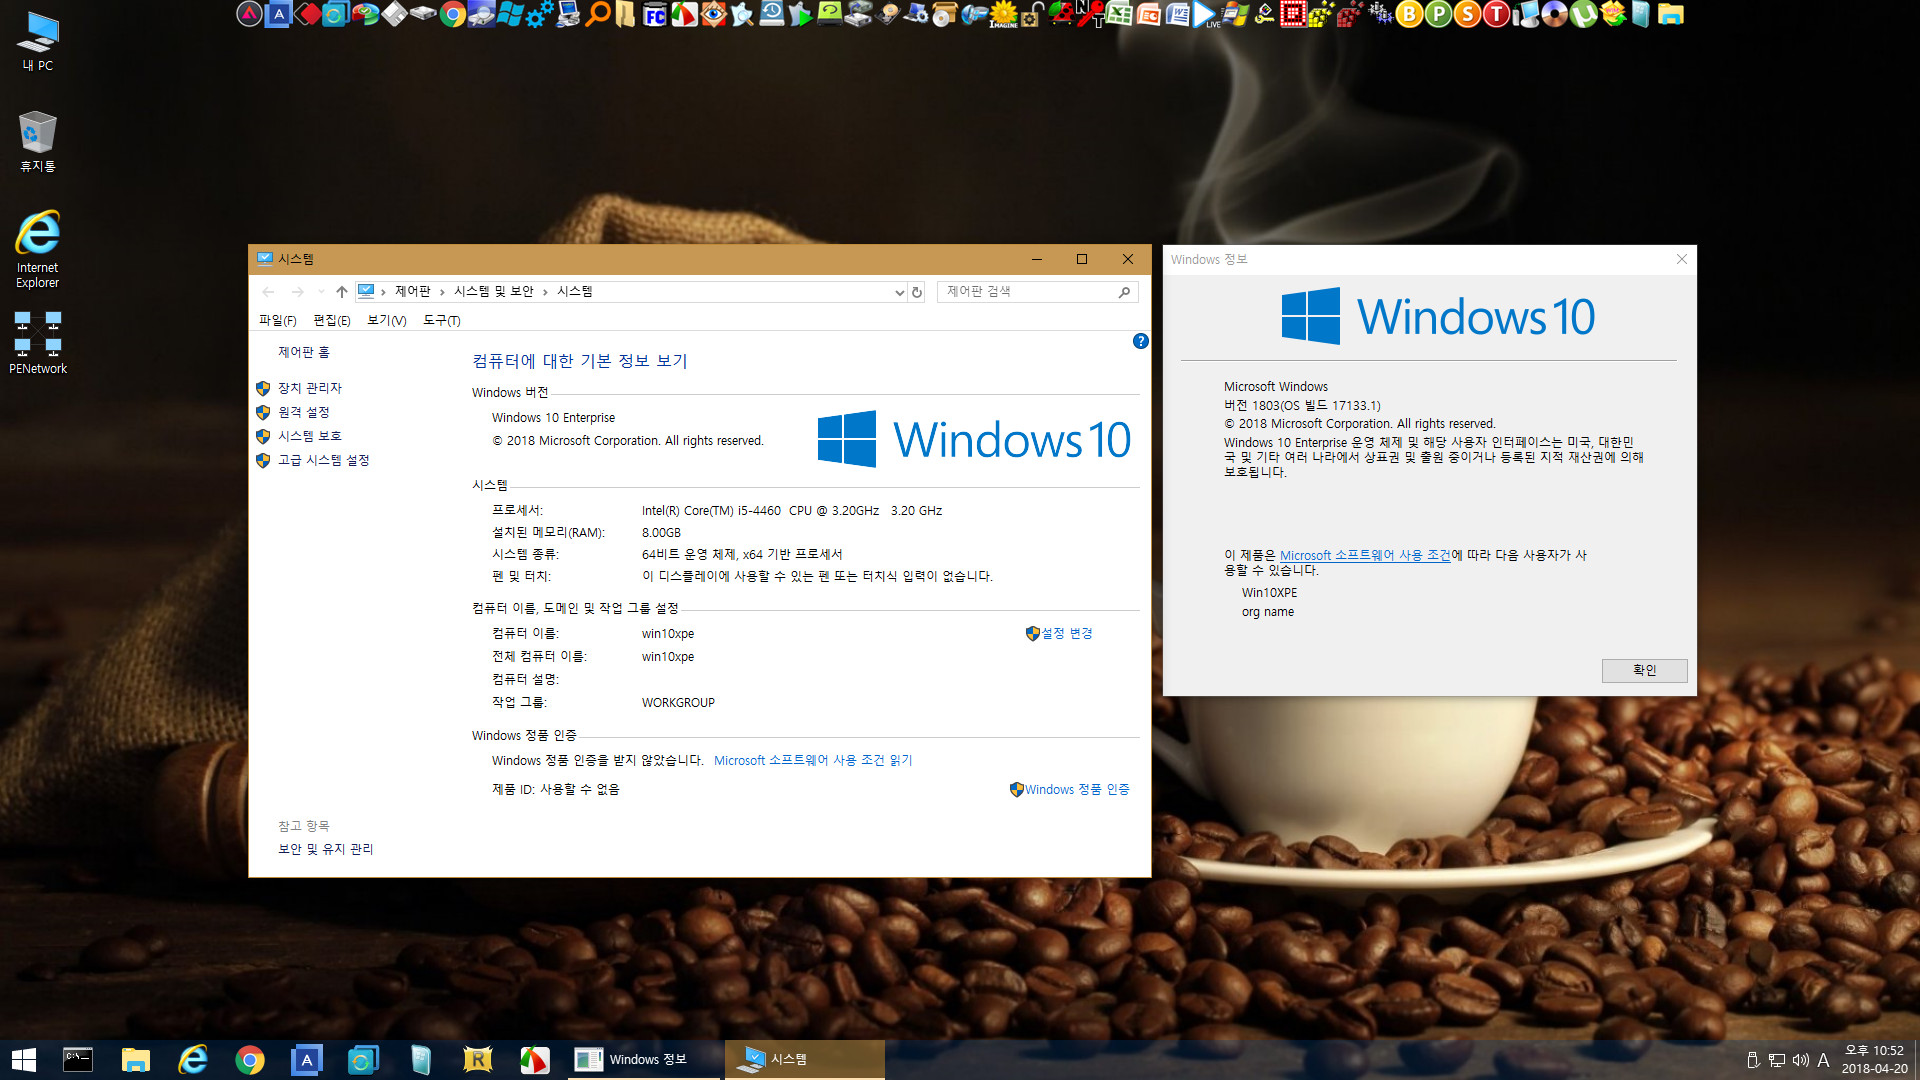Click the Windows Start button
Image resolution: width=1920 pixels, height=1080 pixels.
(23, 1060)
